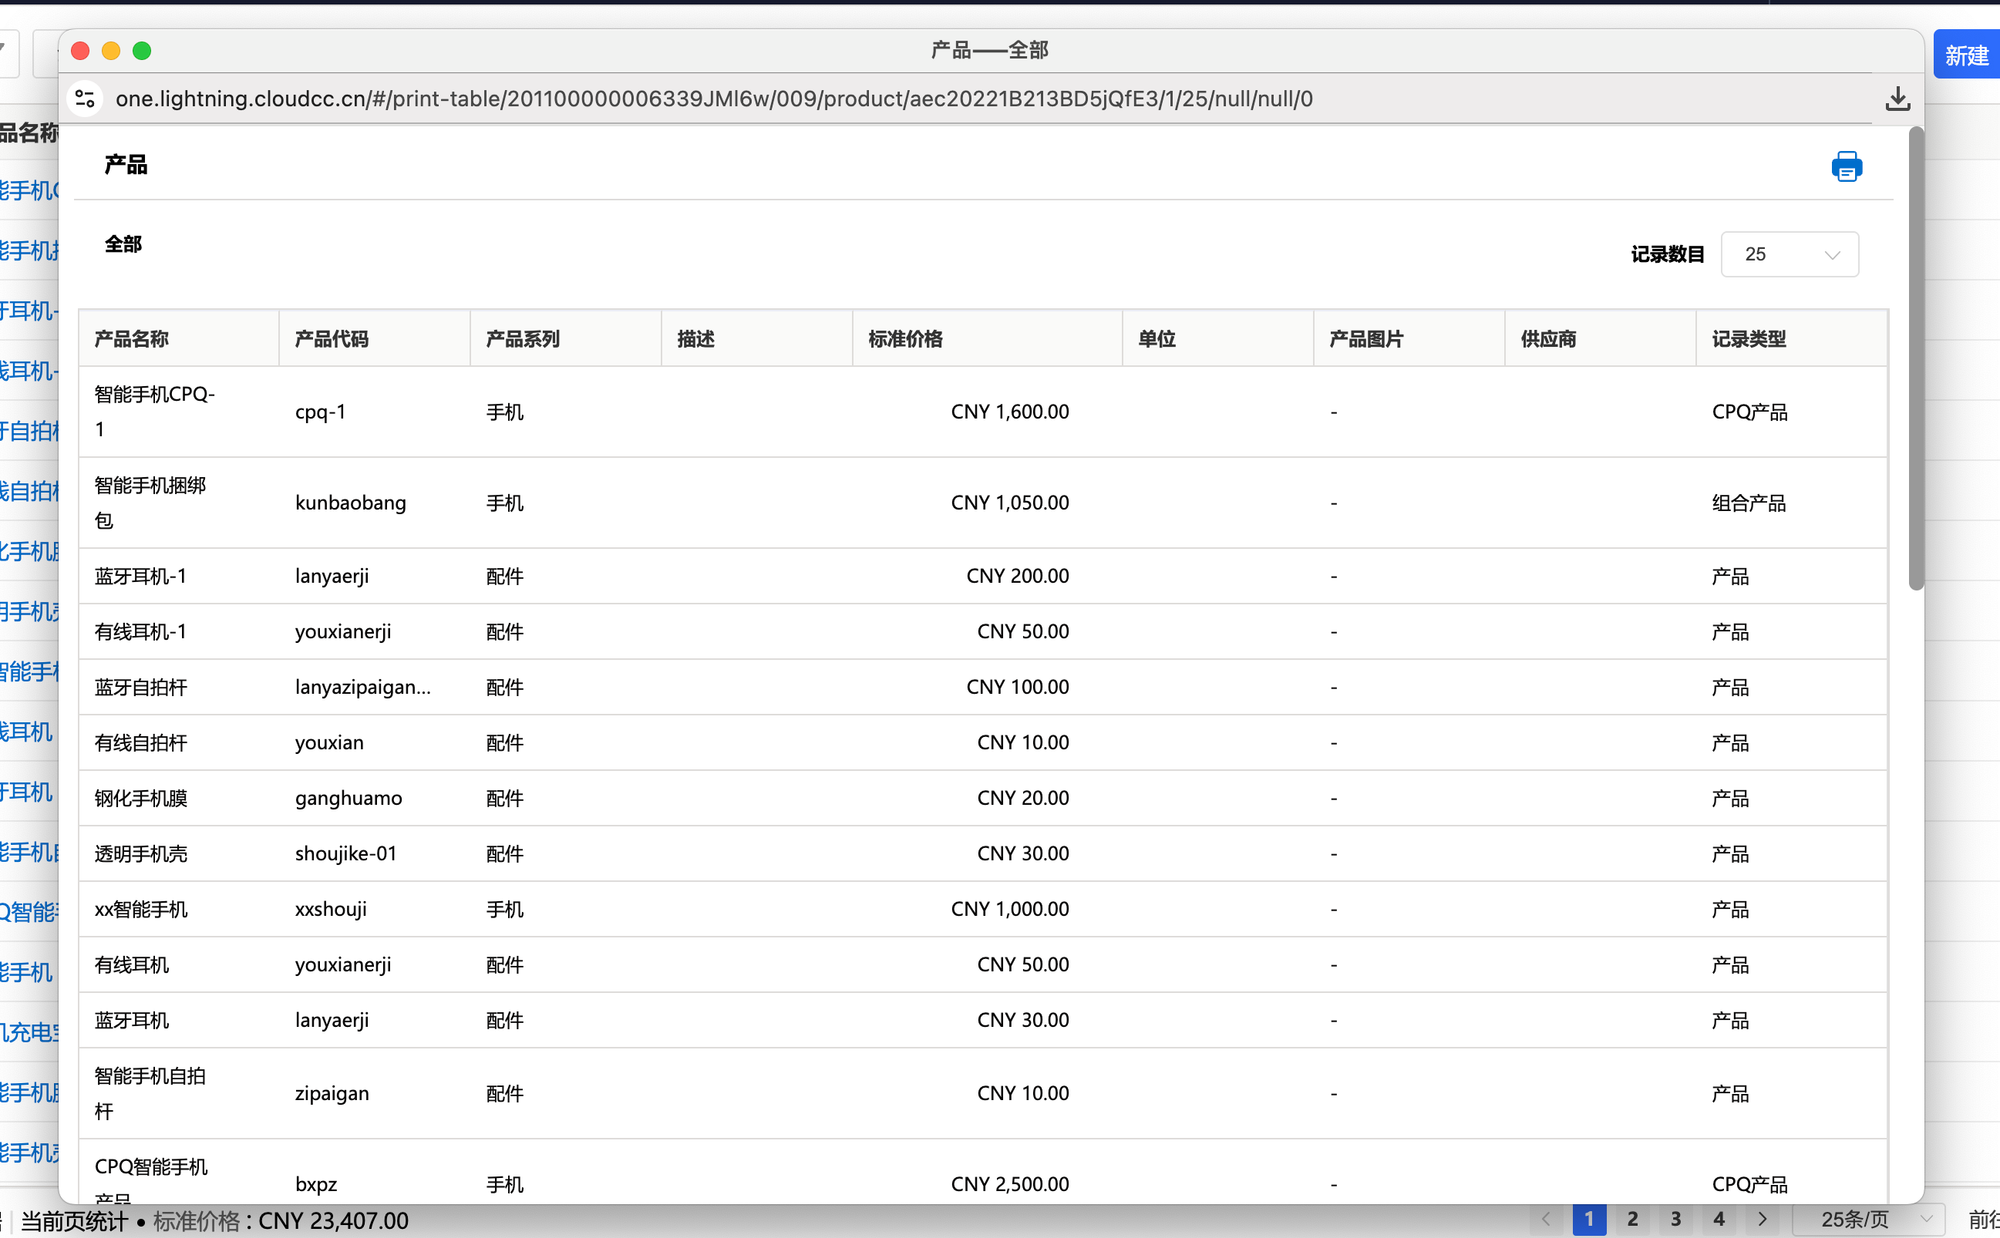Screen dimensions: 2000x1238
Task: Click the download icon in address bar
Action: pos(1897,99)
